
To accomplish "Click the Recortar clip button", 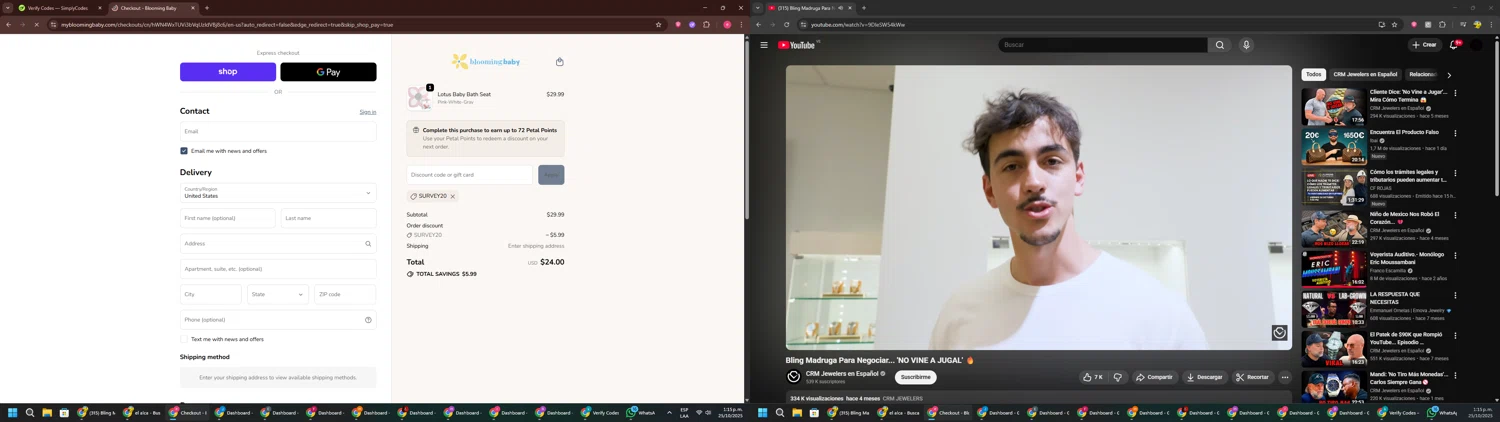I will [x=1252, y=377].
